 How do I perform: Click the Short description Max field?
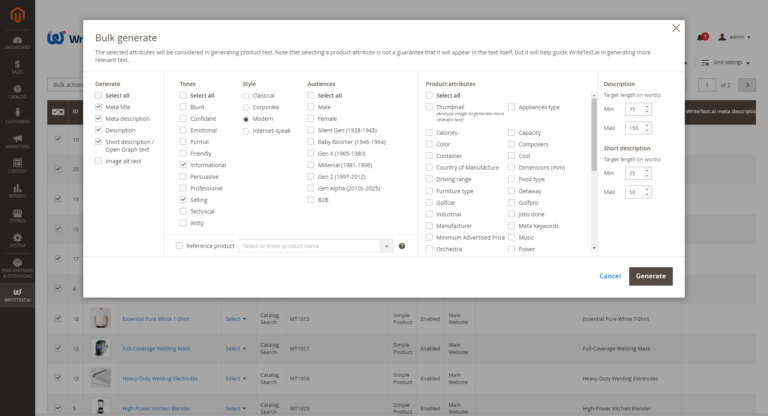(638, 192)
